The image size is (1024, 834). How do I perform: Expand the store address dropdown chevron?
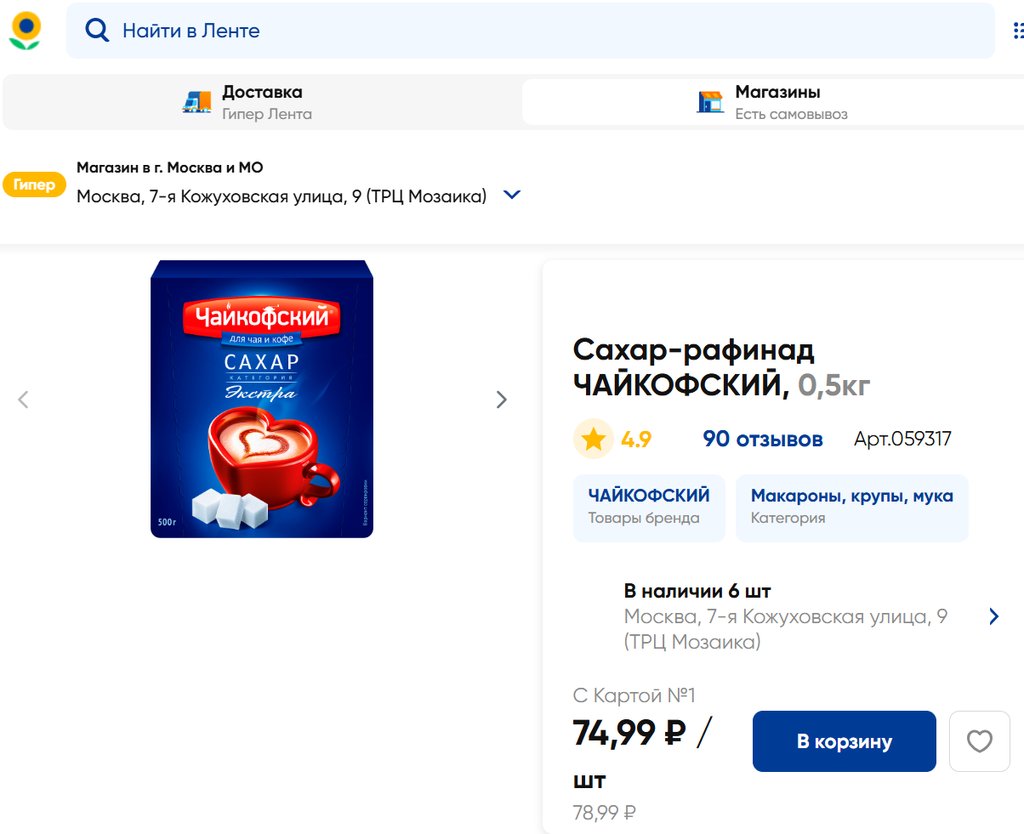(x=512, y=195)
